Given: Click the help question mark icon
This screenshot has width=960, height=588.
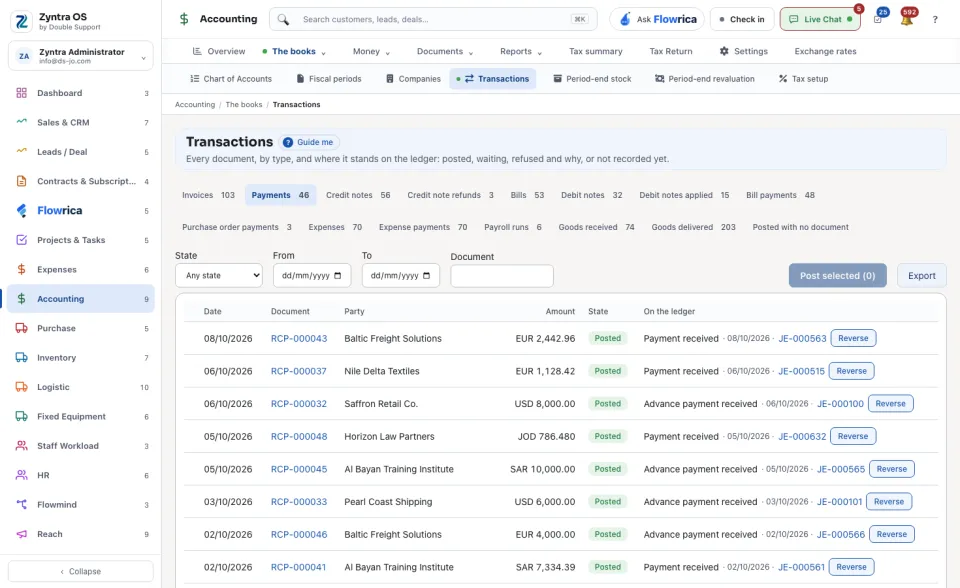Looking at the screenshot, I should tap(935, 20).
